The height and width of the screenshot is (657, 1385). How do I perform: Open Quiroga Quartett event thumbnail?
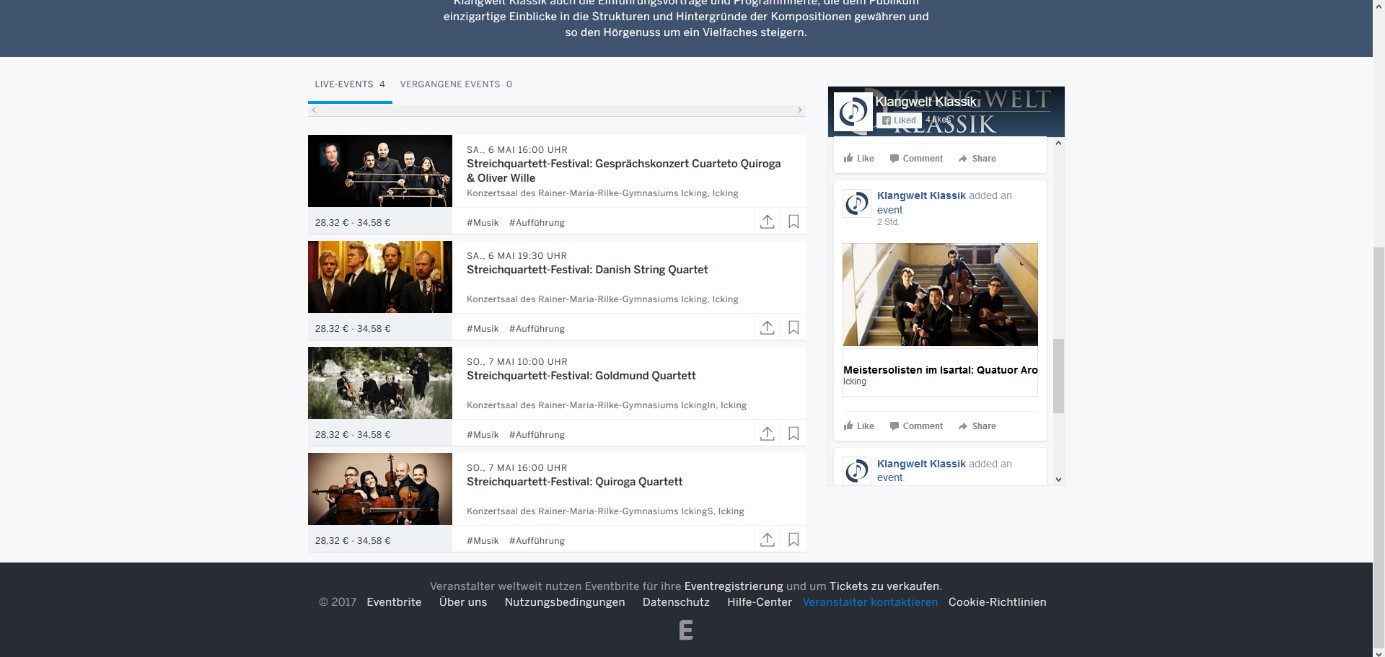coord(380,489)
